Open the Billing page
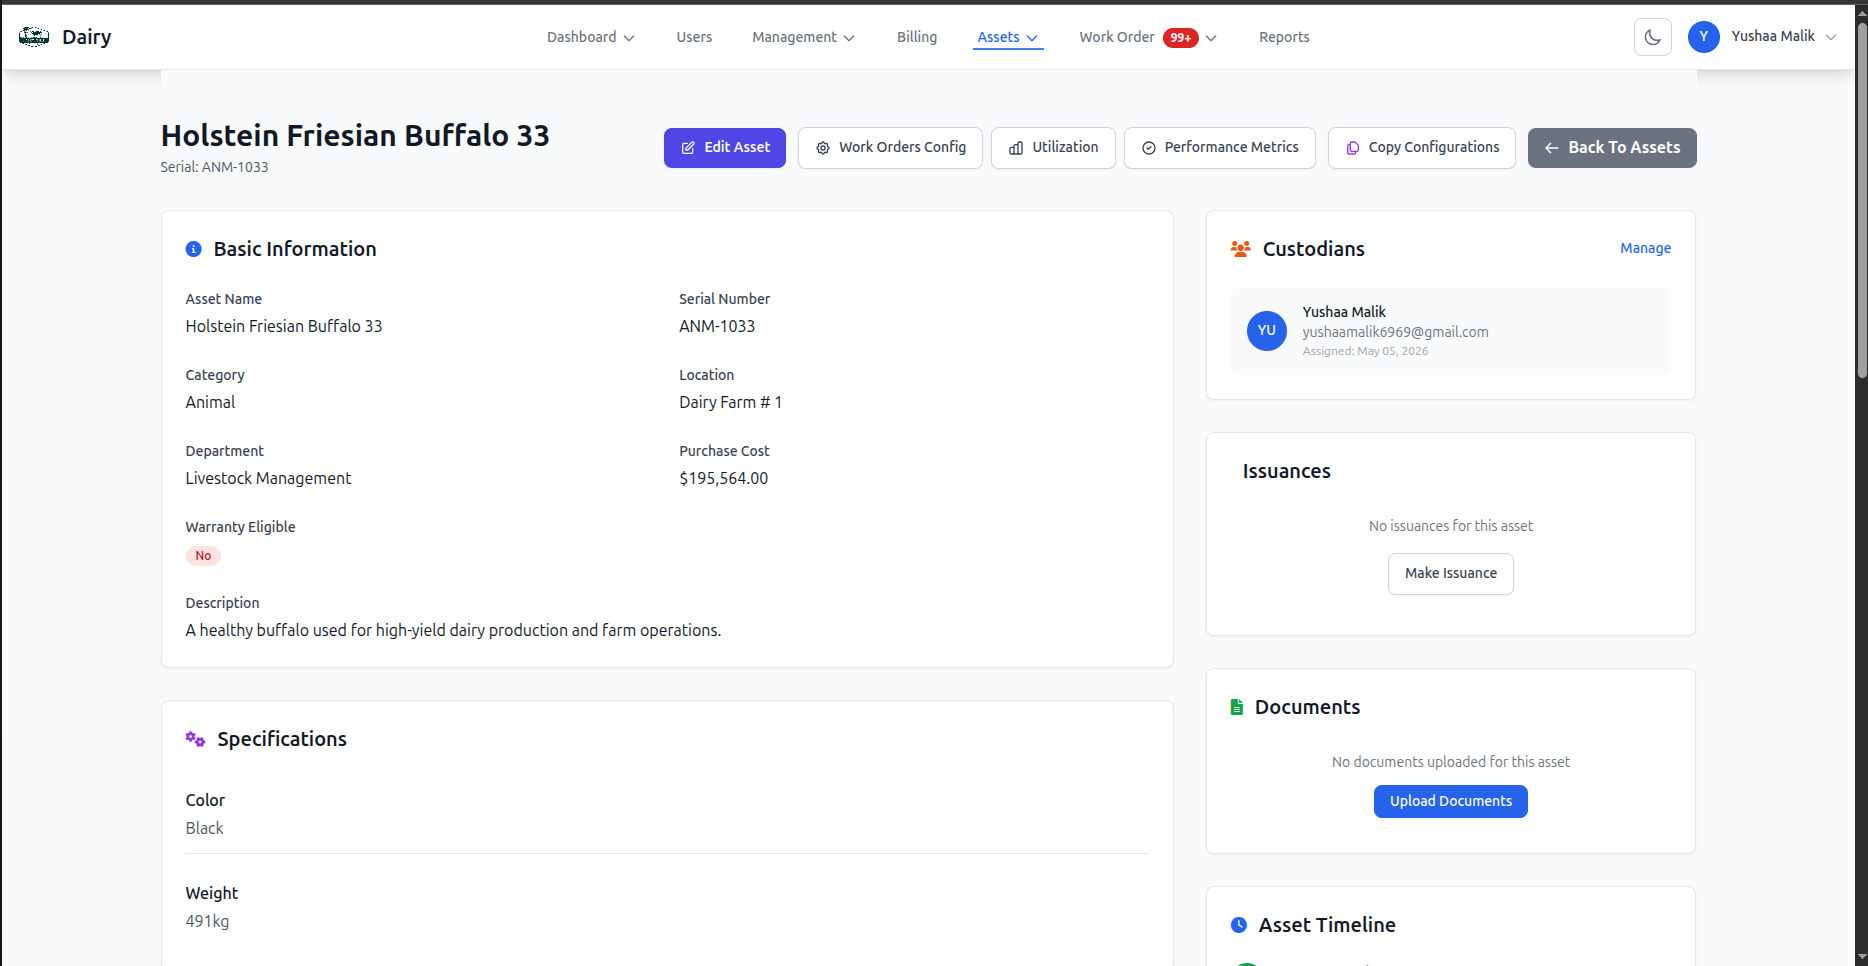The width and height of the screenshot is (1868, 966). (x=917, y=37)
